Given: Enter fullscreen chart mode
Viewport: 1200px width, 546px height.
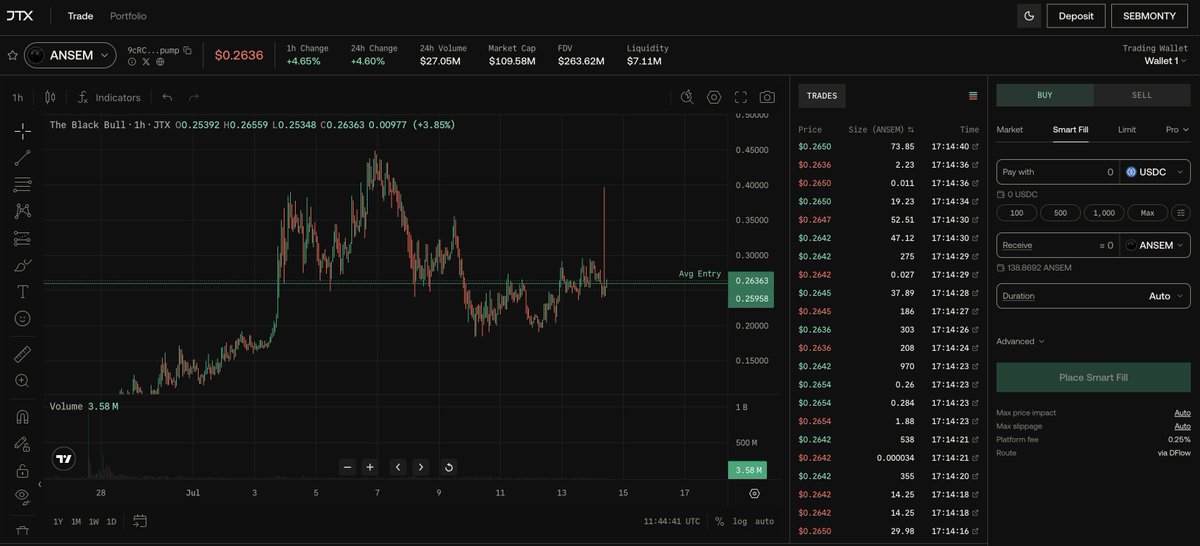Looking at the screenshot, I should point(741,97).
